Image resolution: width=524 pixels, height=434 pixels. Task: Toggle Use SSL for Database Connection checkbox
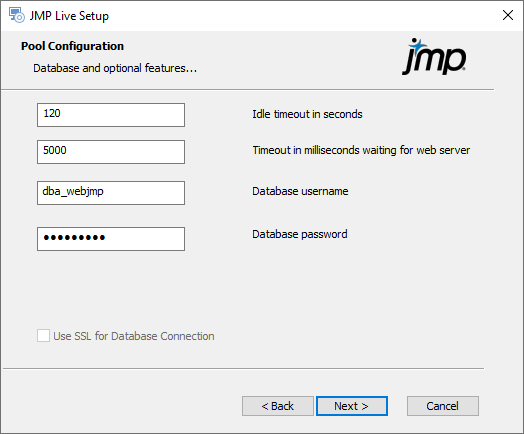[43, 336]
